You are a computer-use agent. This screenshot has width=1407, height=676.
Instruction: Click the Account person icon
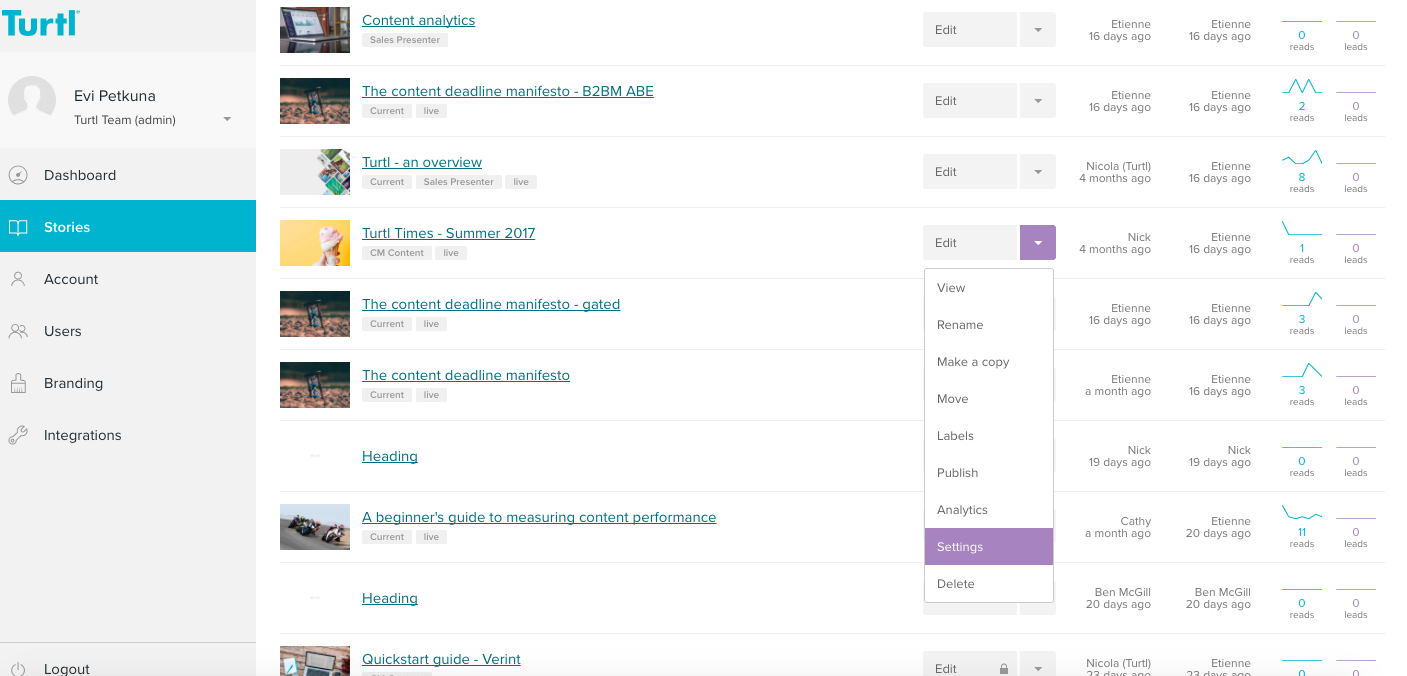[x=18, y=279]
